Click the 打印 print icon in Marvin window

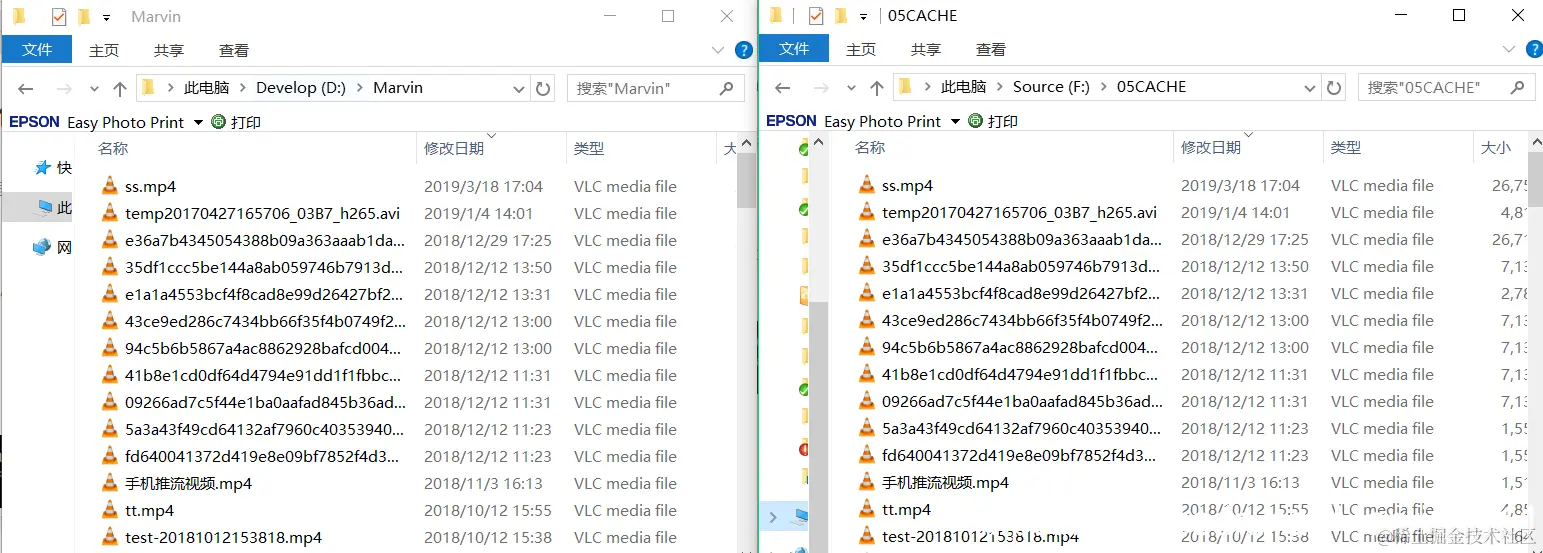[x=219, y=122]
